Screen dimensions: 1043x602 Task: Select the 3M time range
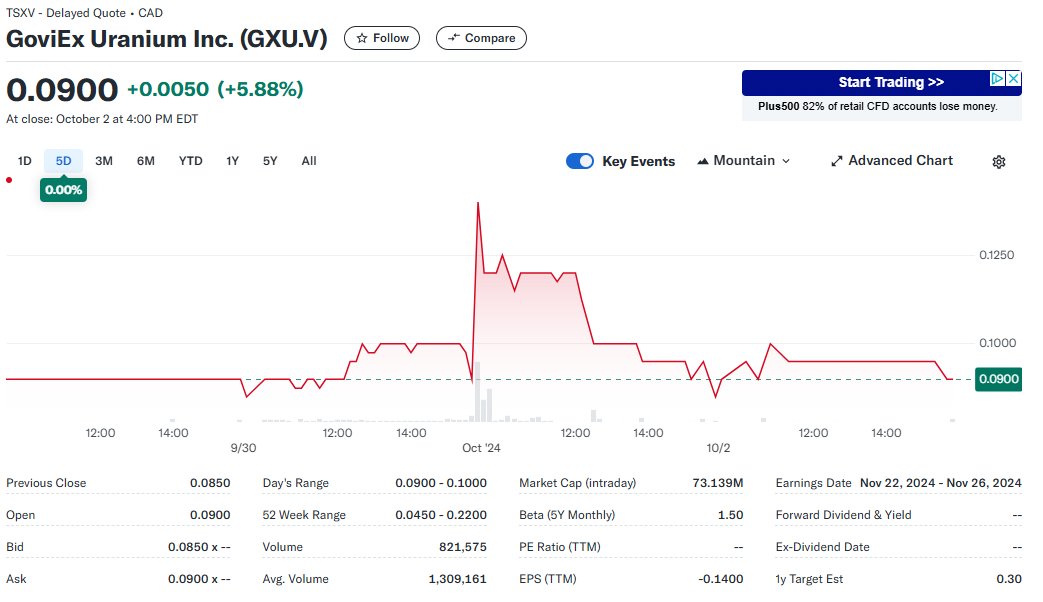(104, 160)
